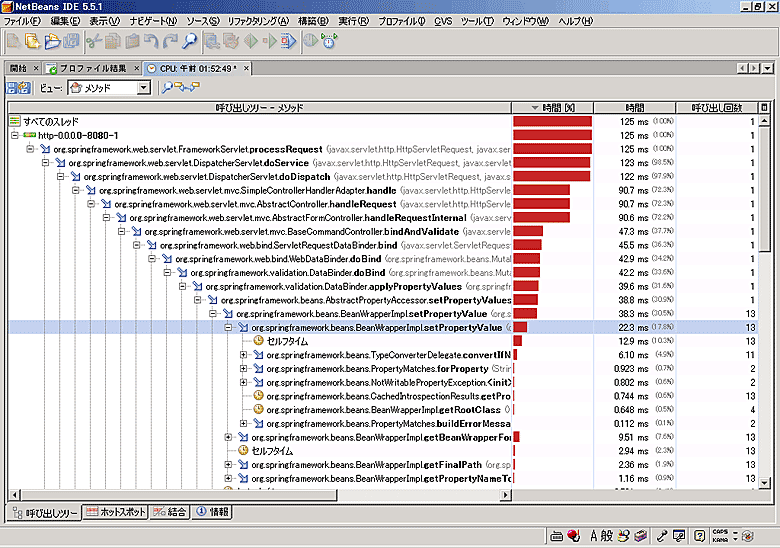Click the IME microphone icon
This screenshot has height=548, width=780.
pos(662,536)
